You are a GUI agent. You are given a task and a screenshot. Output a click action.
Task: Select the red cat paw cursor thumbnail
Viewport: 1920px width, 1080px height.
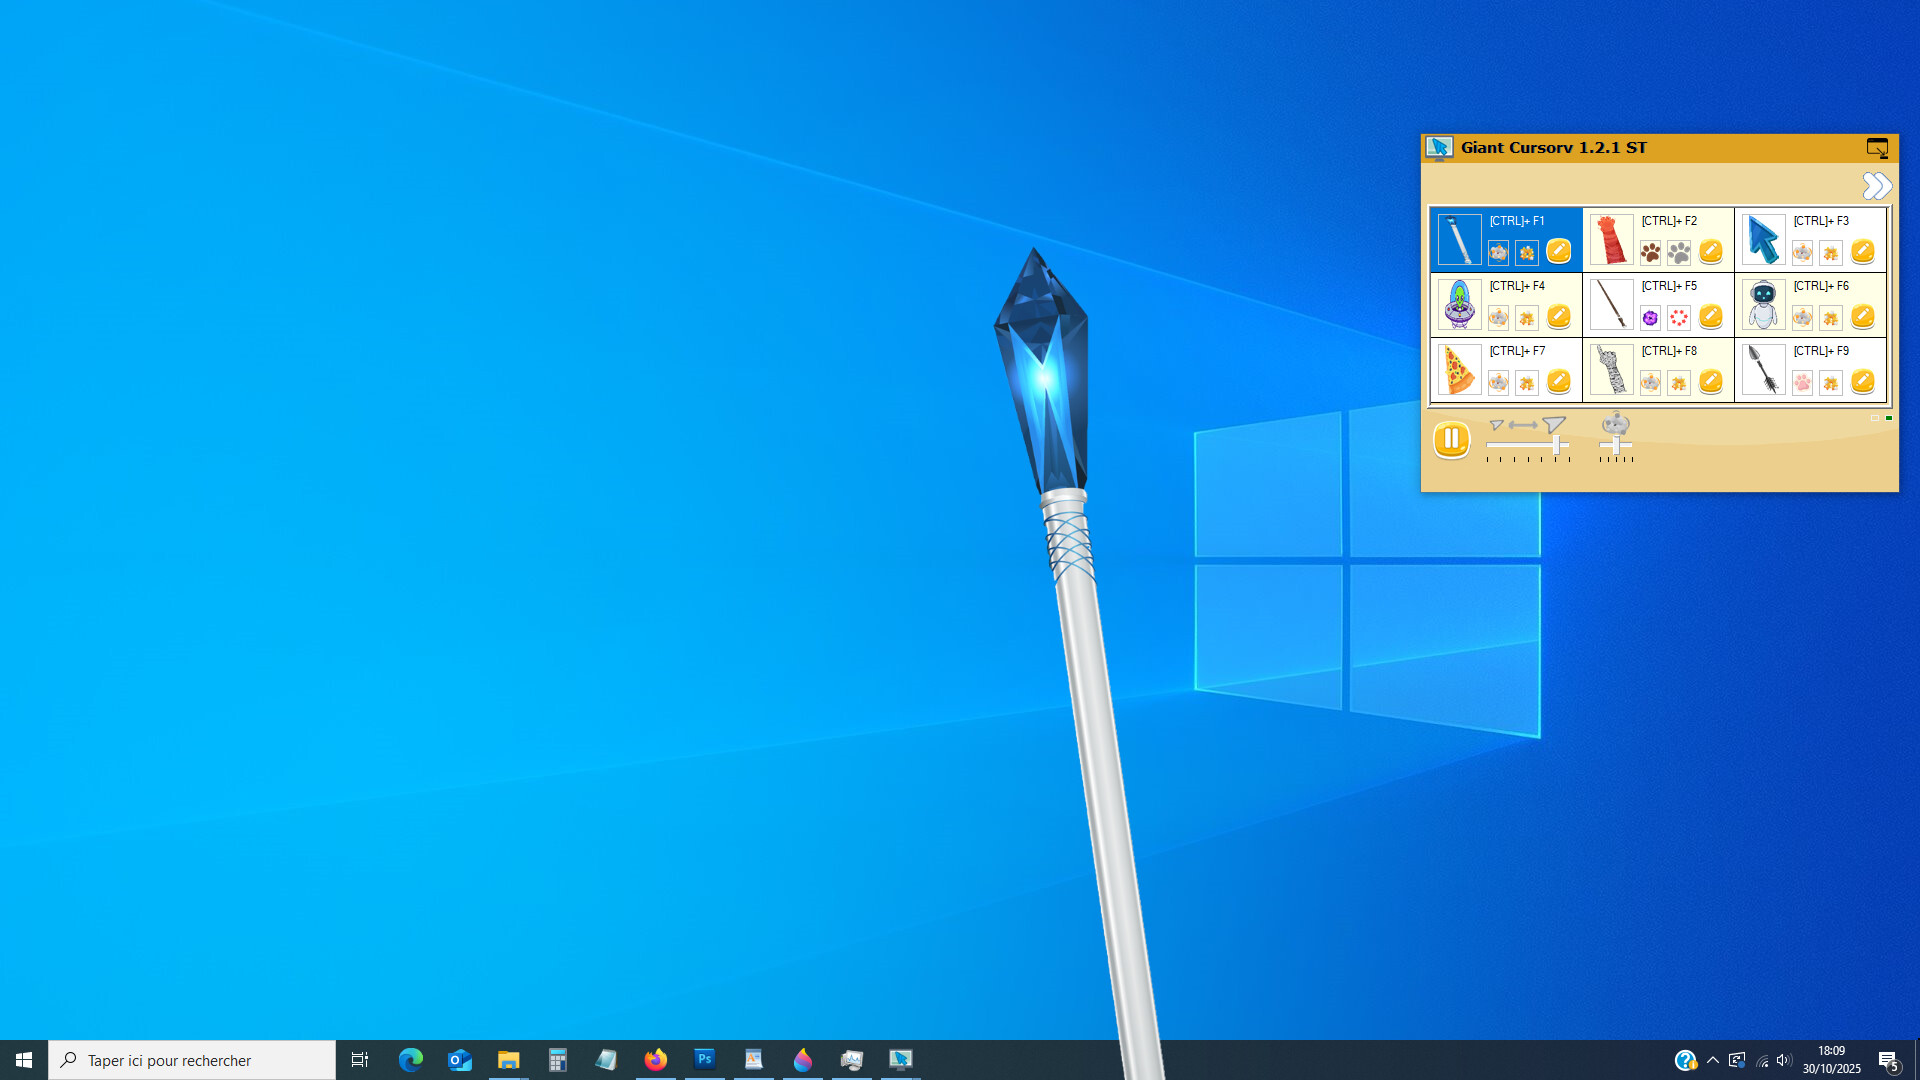click(x=1610, y=240)
